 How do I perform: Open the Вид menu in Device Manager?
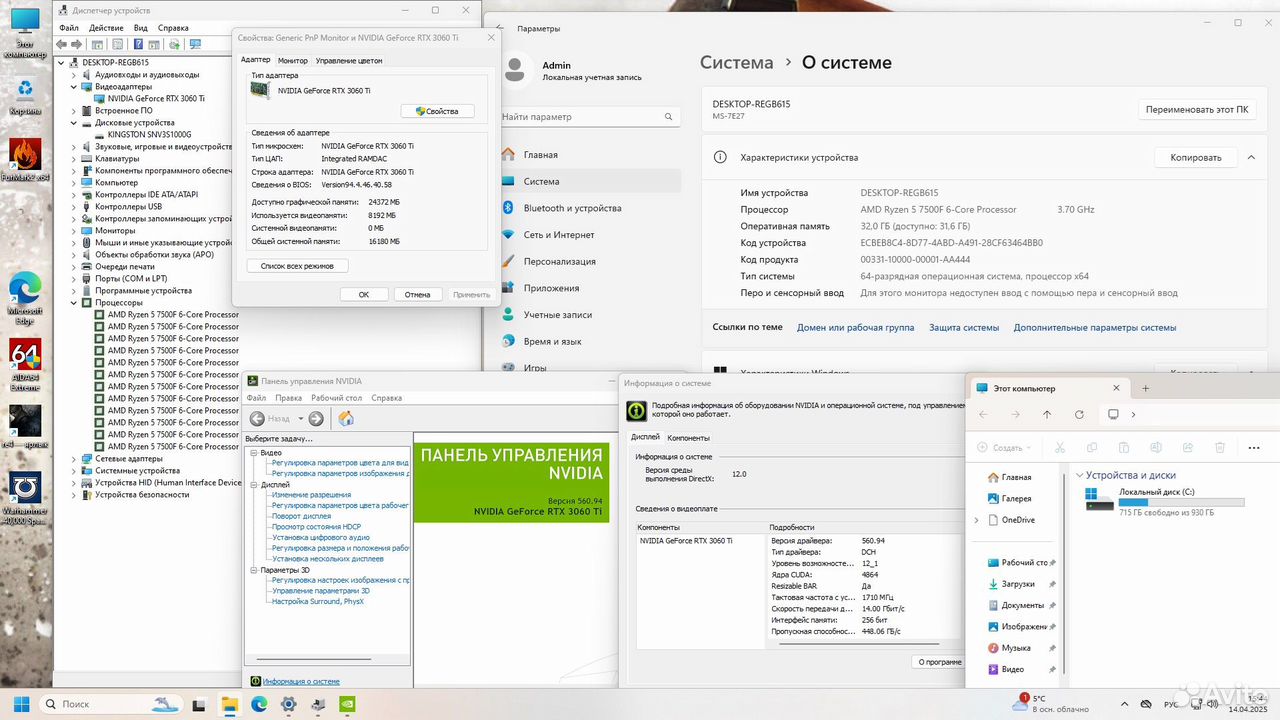(x=141, y=28)
